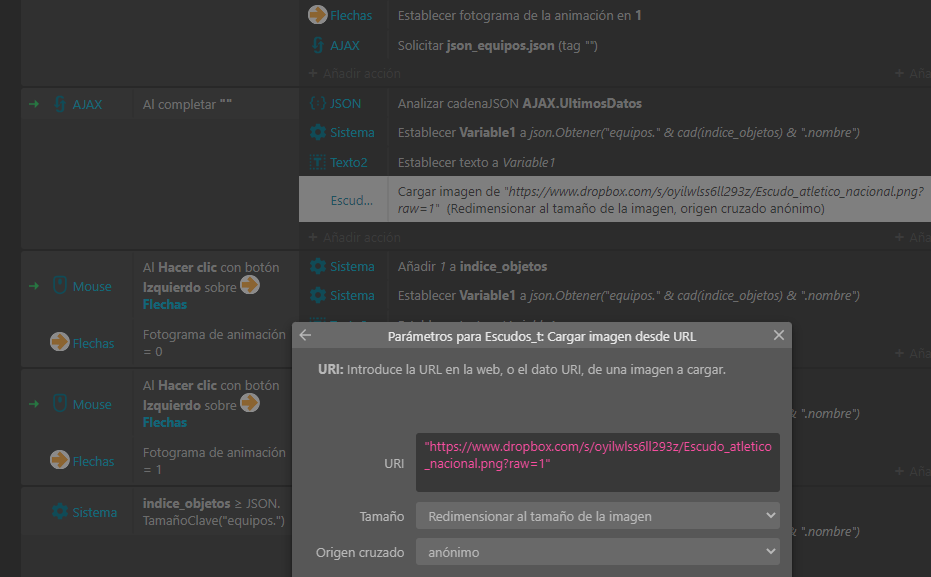
Task: Click the Texto2 text object icon
Action: [x=318, y=162]
